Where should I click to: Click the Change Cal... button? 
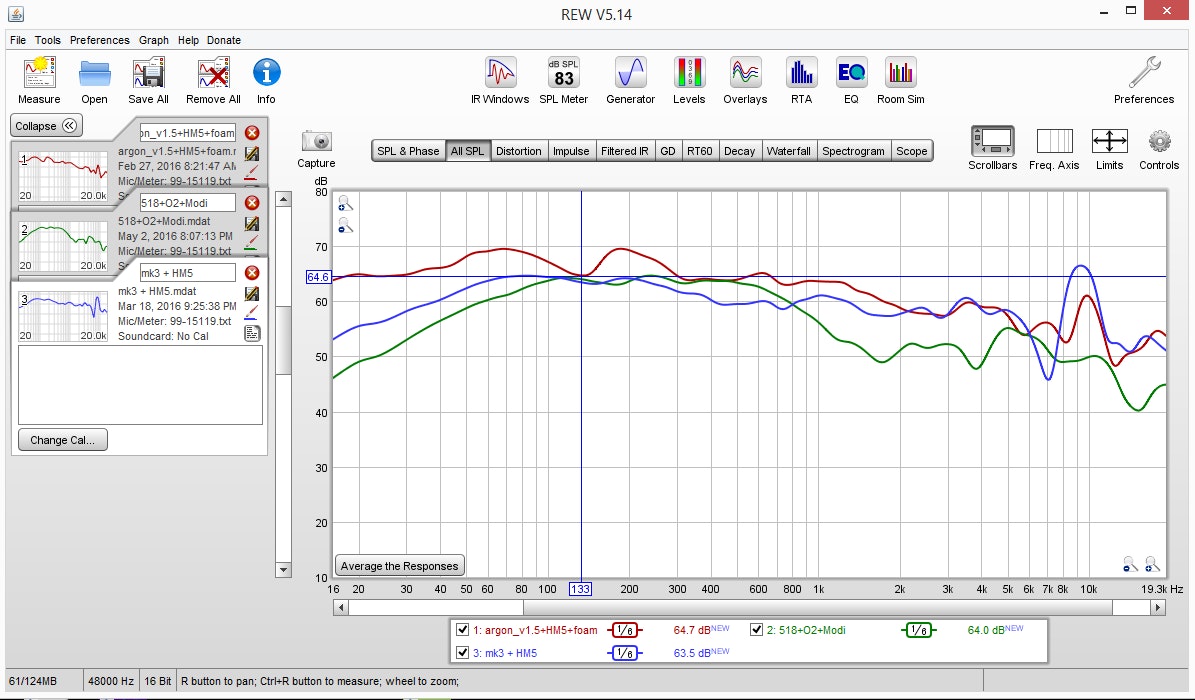tap(62, 440)
